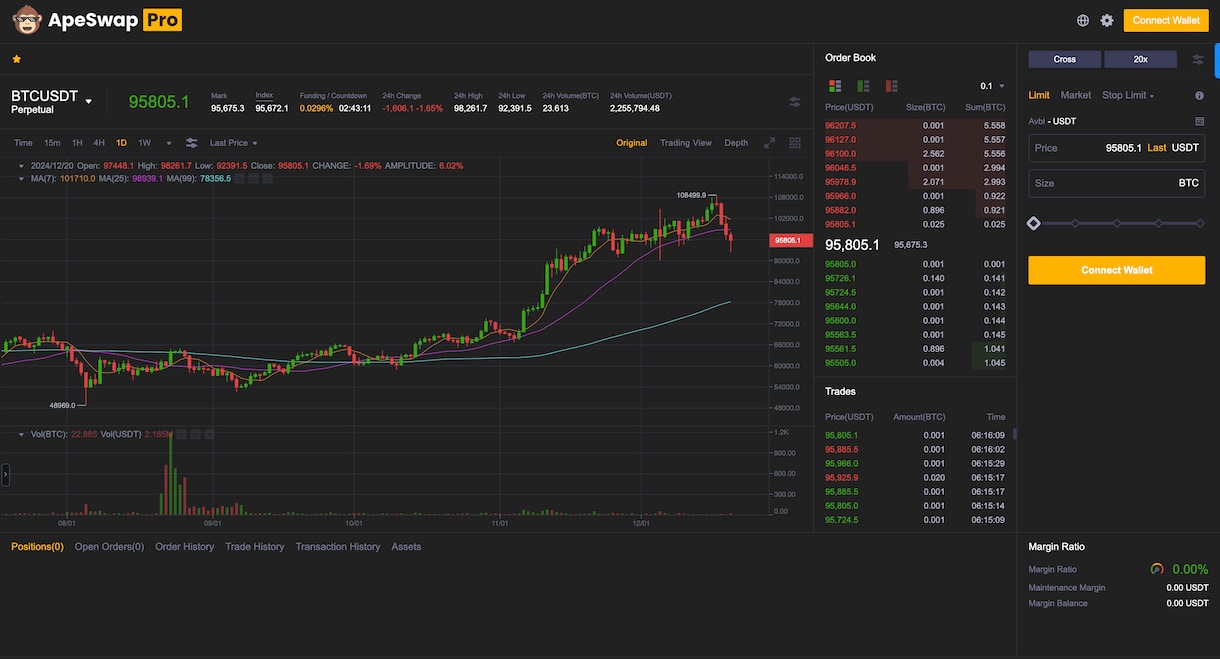Viewport: 1220px width, 659px height.
Task: Open the Transaction History tab
Action: click(338, 547)
